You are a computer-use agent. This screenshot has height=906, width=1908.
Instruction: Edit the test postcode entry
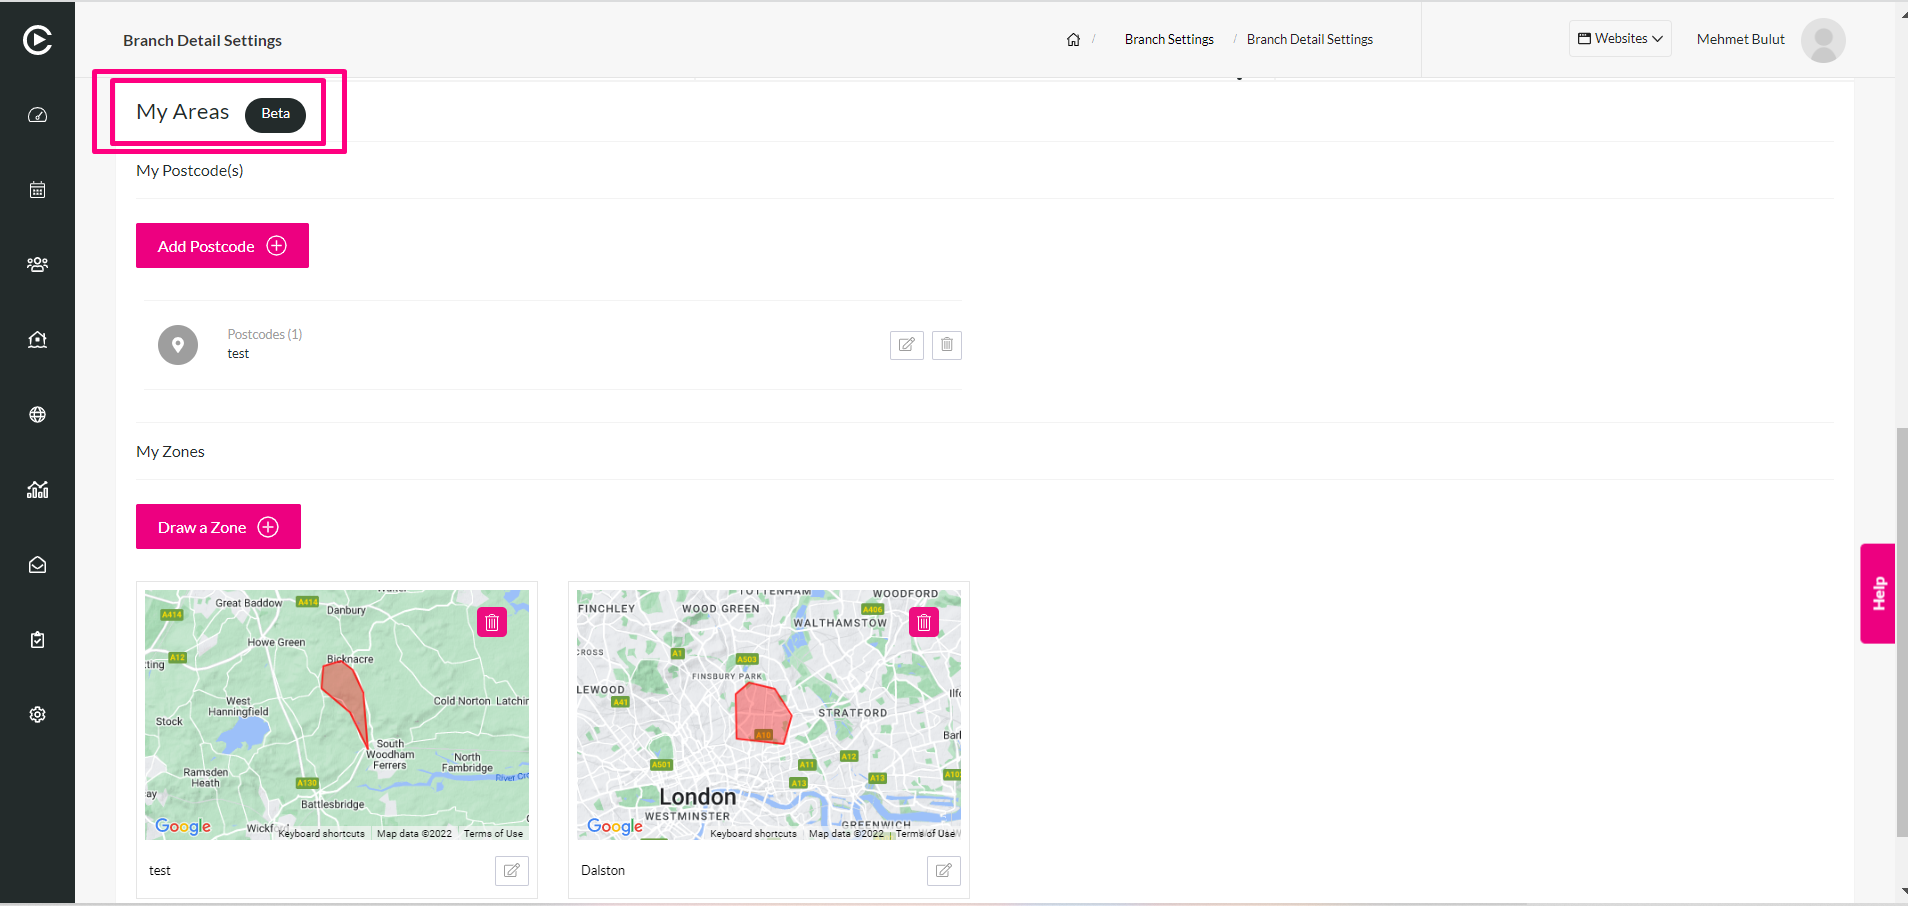[907, 345]
